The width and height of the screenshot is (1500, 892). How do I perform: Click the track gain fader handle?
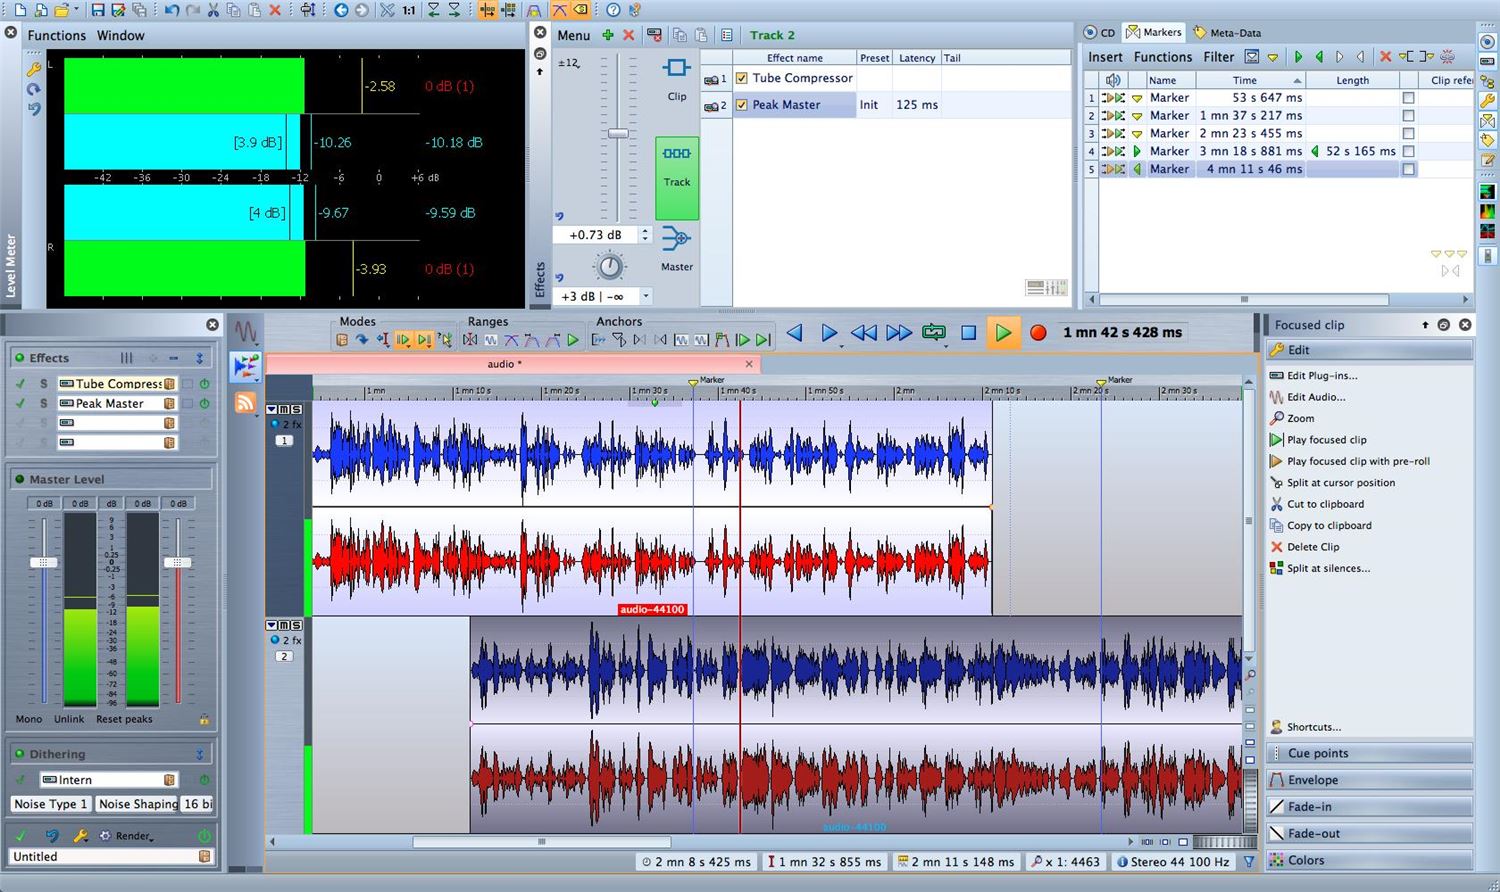point(618,133)
